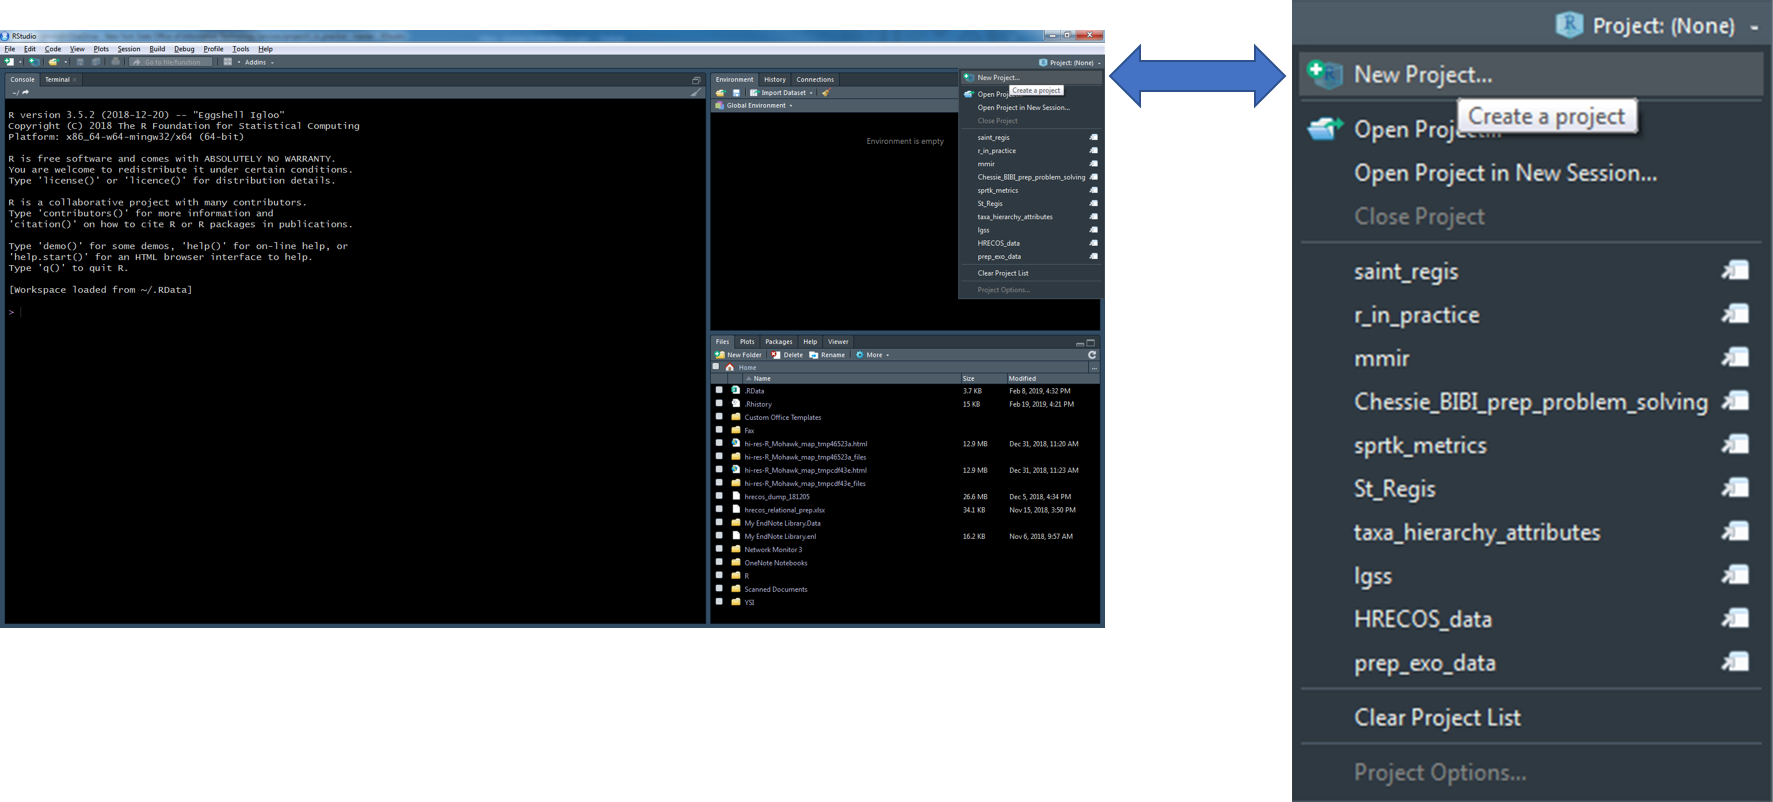Click the Chessie_BIBI_prep_problem_solving project in the enlarged menu
Viewport: 1773px width, 802px height.
(x=1530, y=401)
